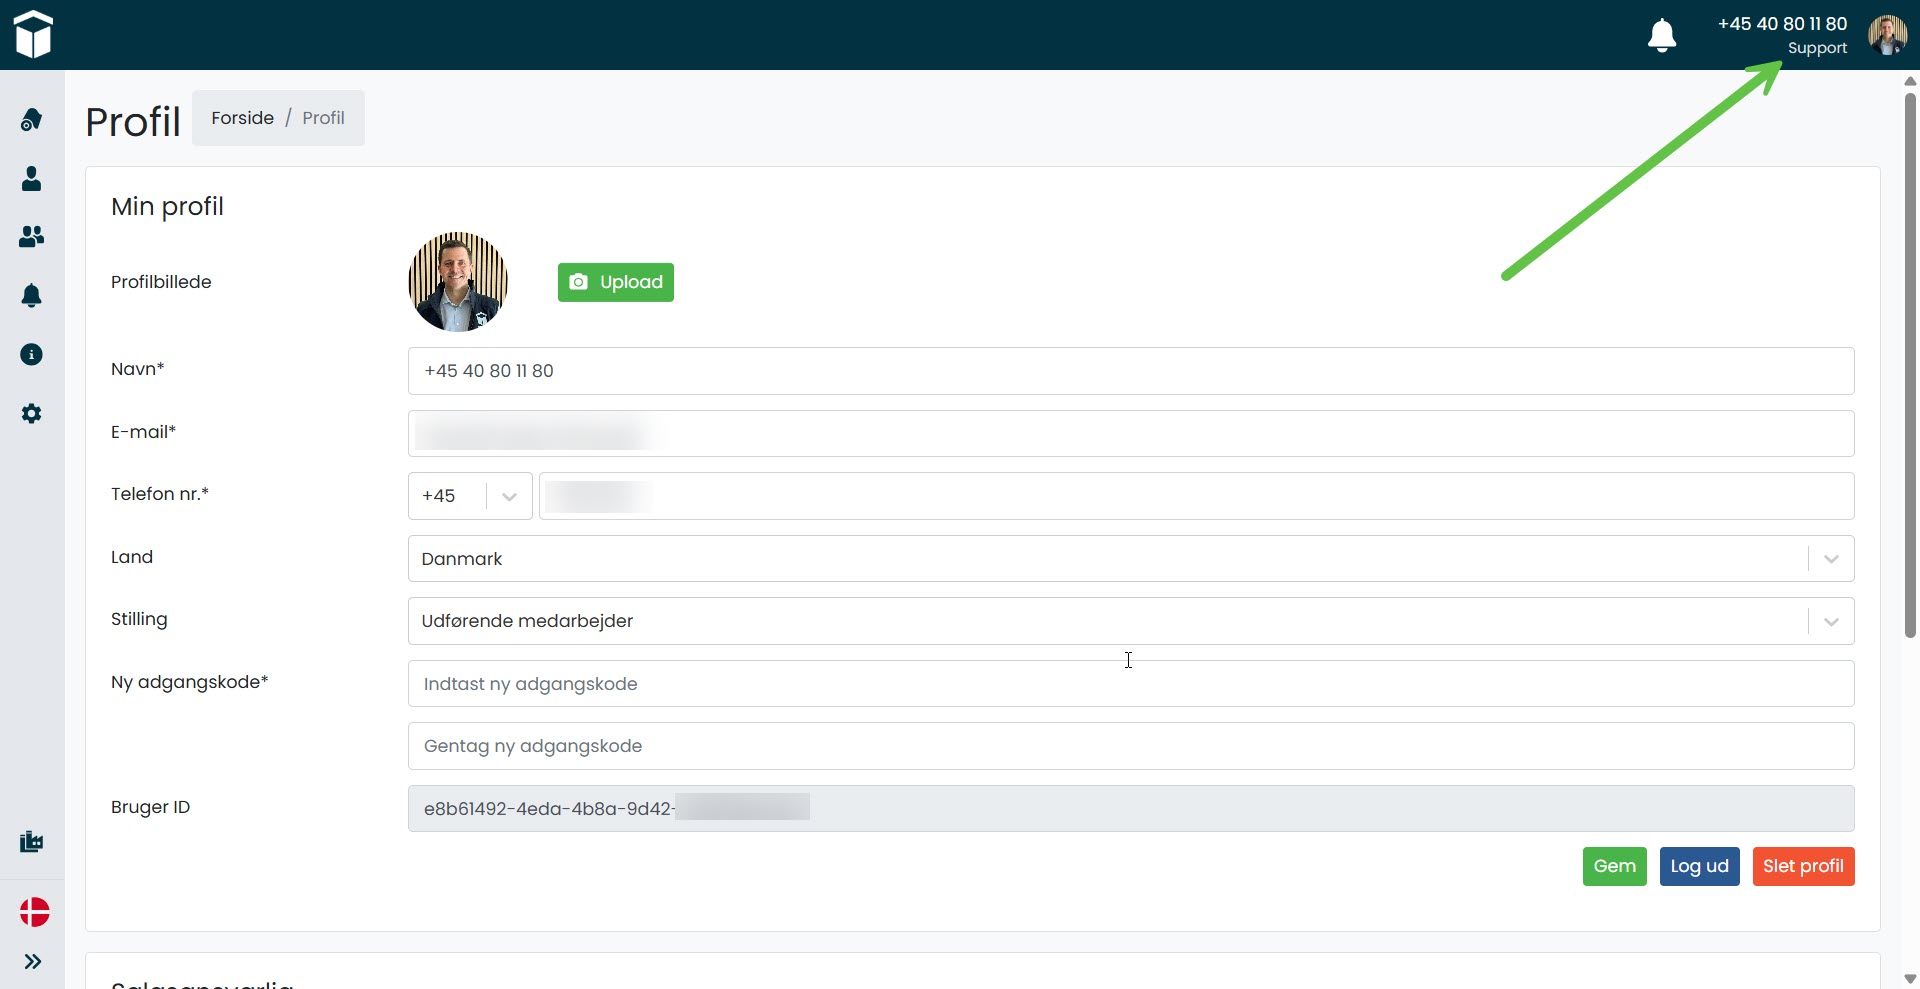The image size is (1920, 989).
Task: Click the blue Log ud button
Action: [x=1699, y=866]
